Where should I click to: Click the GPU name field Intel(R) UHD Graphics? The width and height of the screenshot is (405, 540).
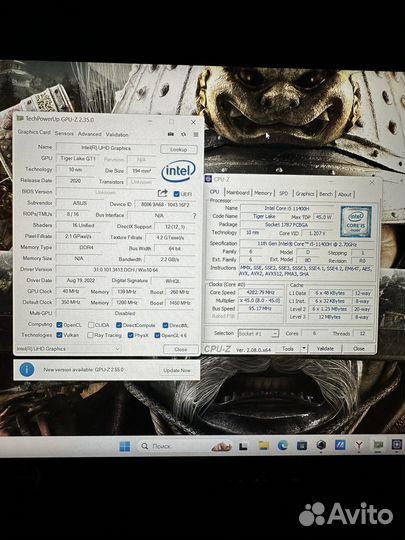point(106,148)
